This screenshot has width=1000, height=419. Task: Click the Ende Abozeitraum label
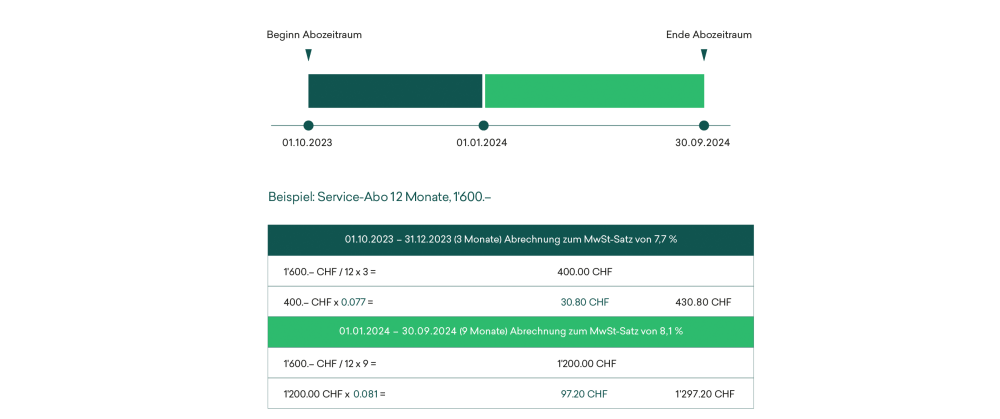pos(709,34)
